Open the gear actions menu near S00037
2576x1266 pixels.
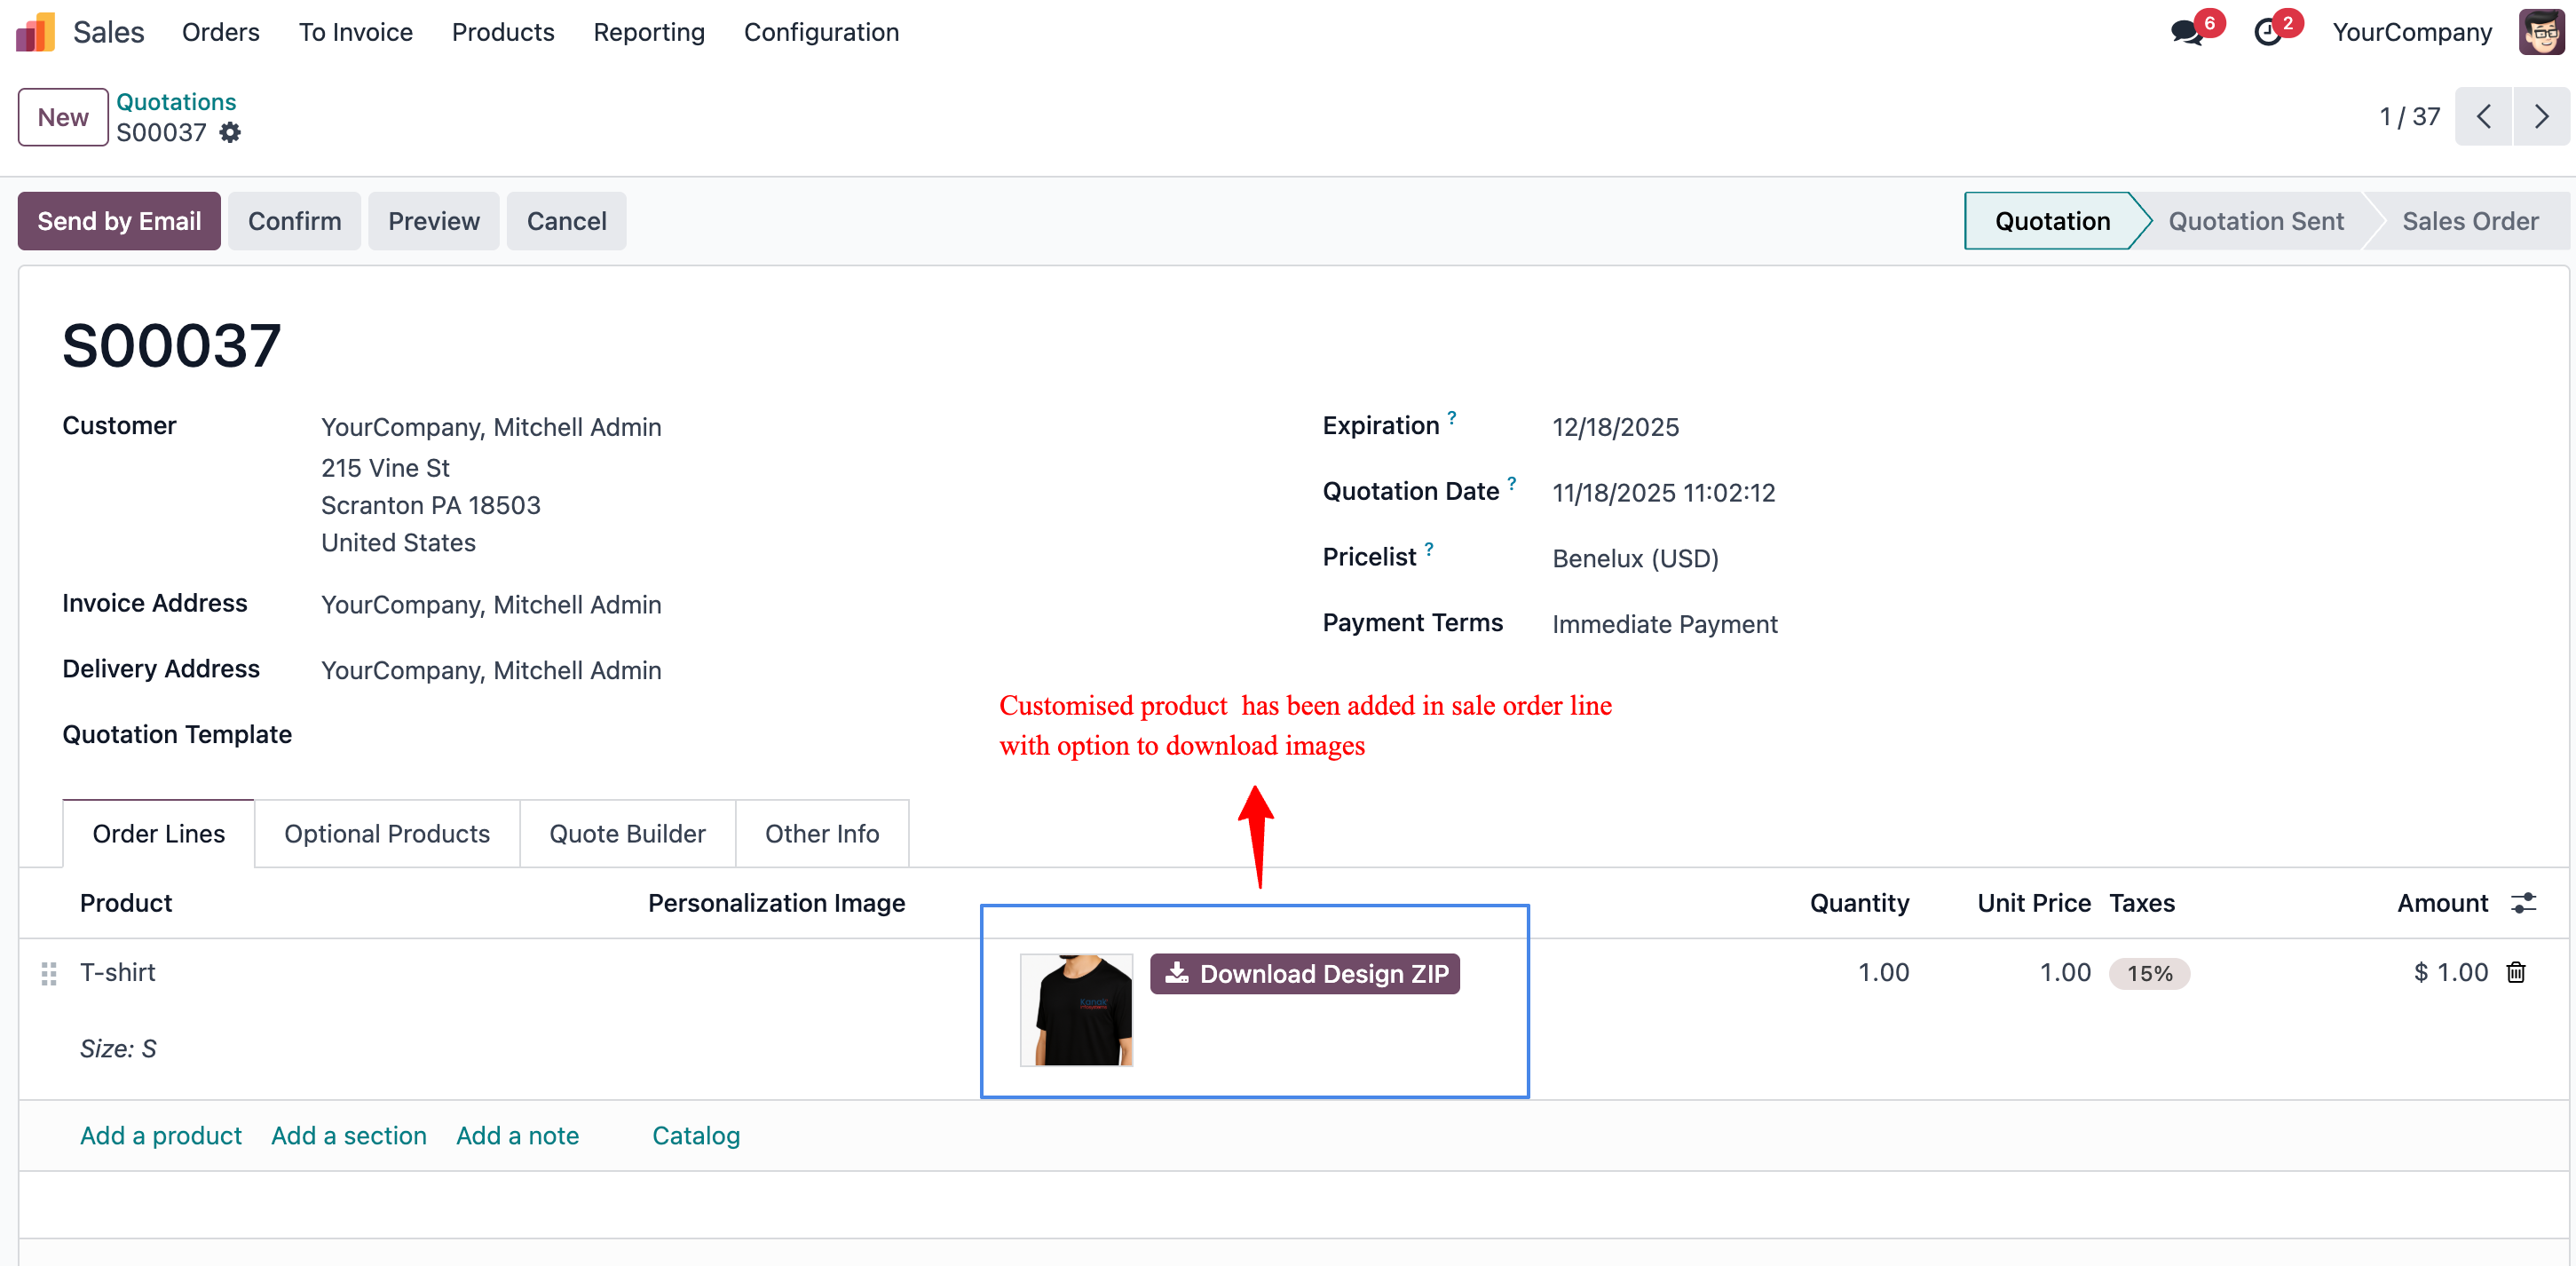click(230, 132)
